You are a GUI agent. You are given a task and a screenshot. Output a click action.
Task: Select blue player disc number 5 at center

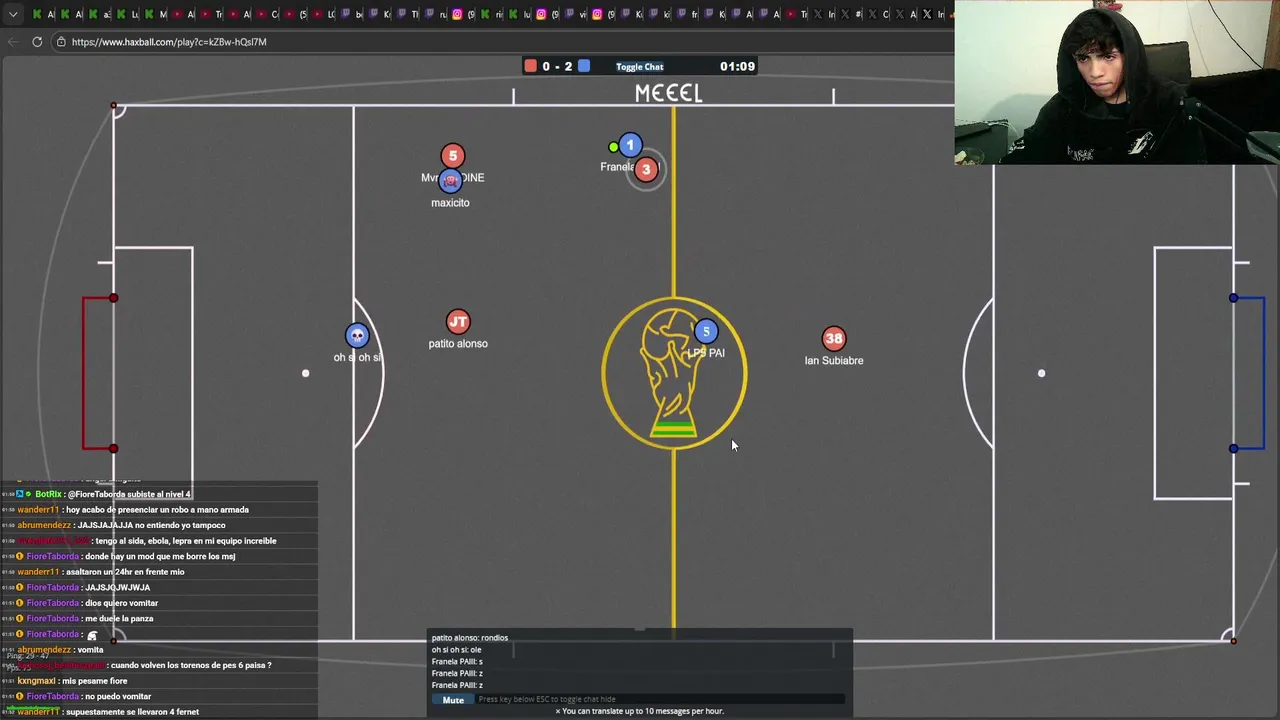click(706, 331)
